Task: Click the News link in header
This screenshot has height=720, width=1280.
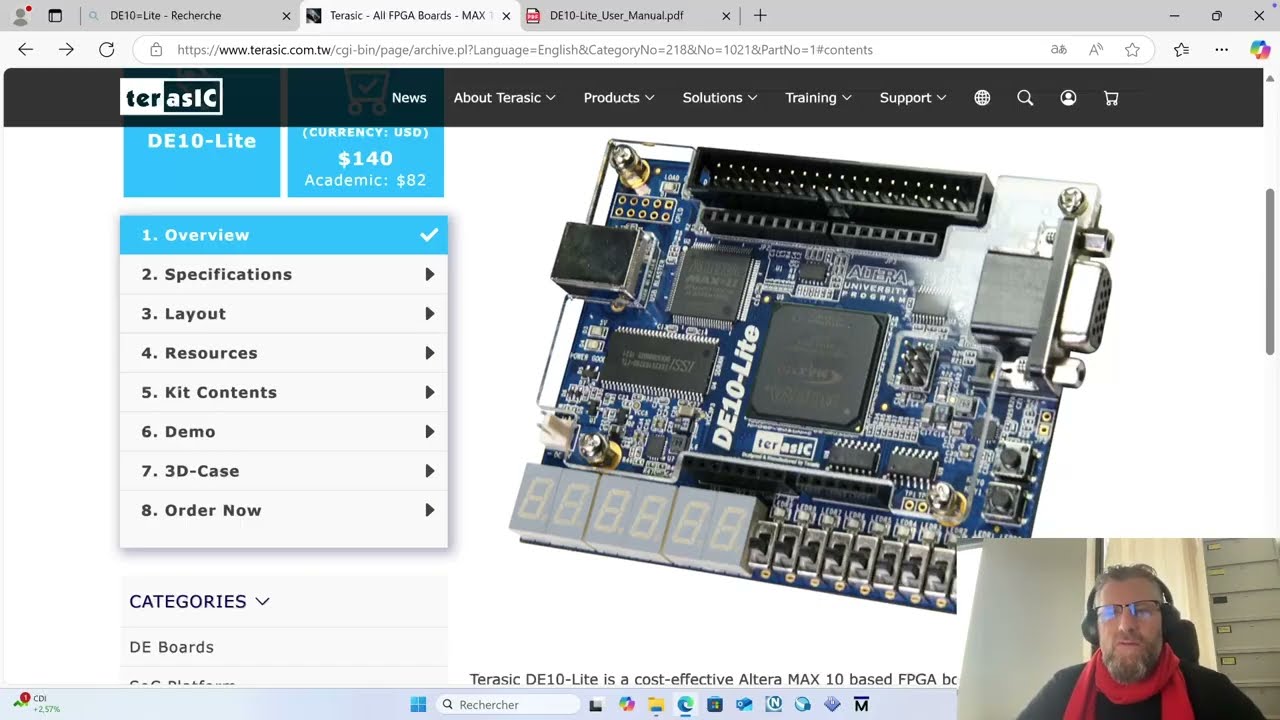Action: [409, 97]
